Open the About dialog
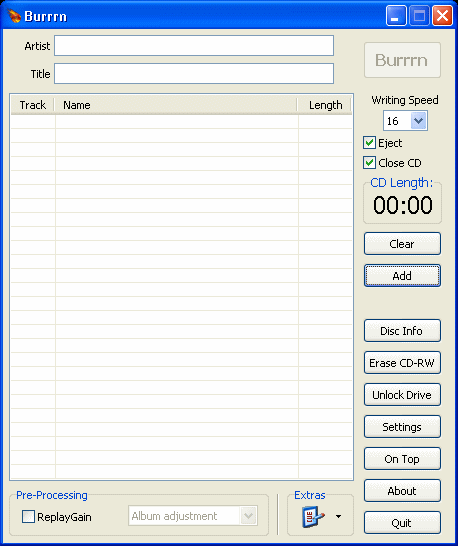This screenshot has height=546, width=458. [x=402, y=491]
